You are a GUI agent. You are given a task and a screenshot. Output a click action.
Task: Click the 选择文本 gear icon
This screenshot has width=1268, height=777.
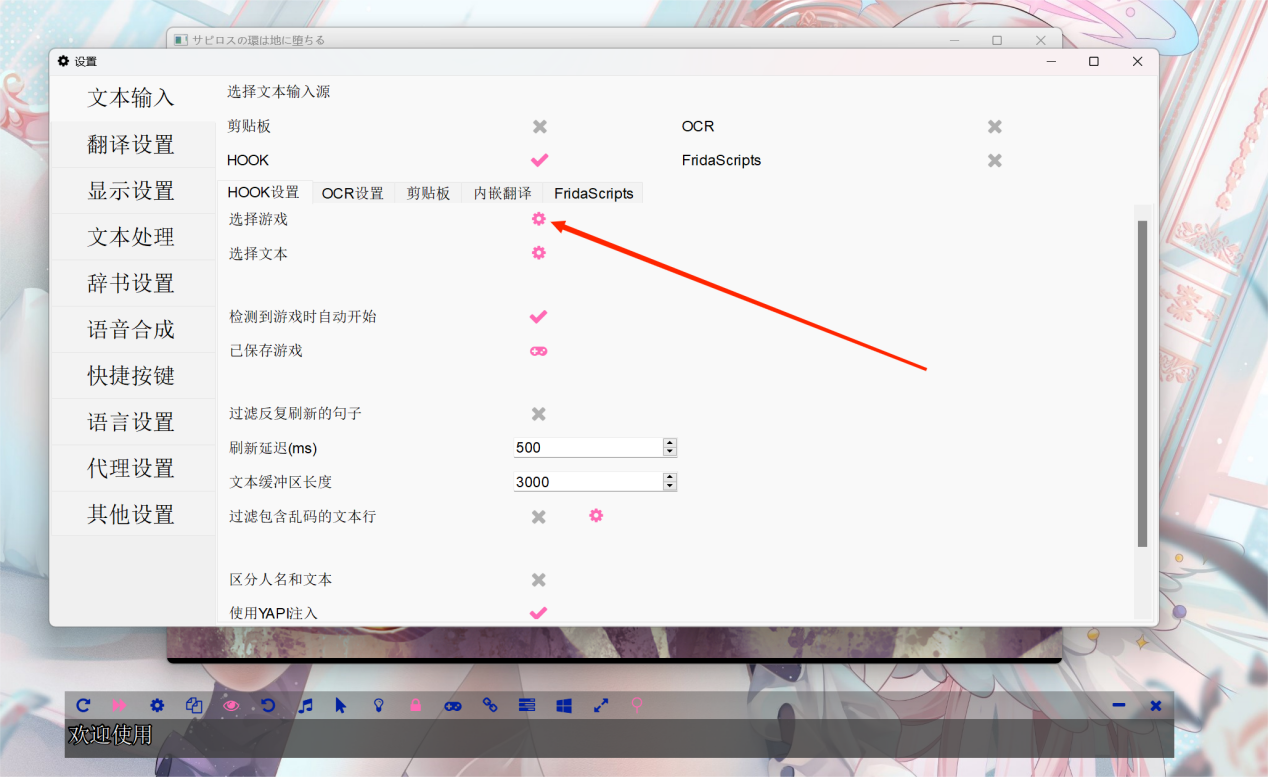click(x=538, y=253)
